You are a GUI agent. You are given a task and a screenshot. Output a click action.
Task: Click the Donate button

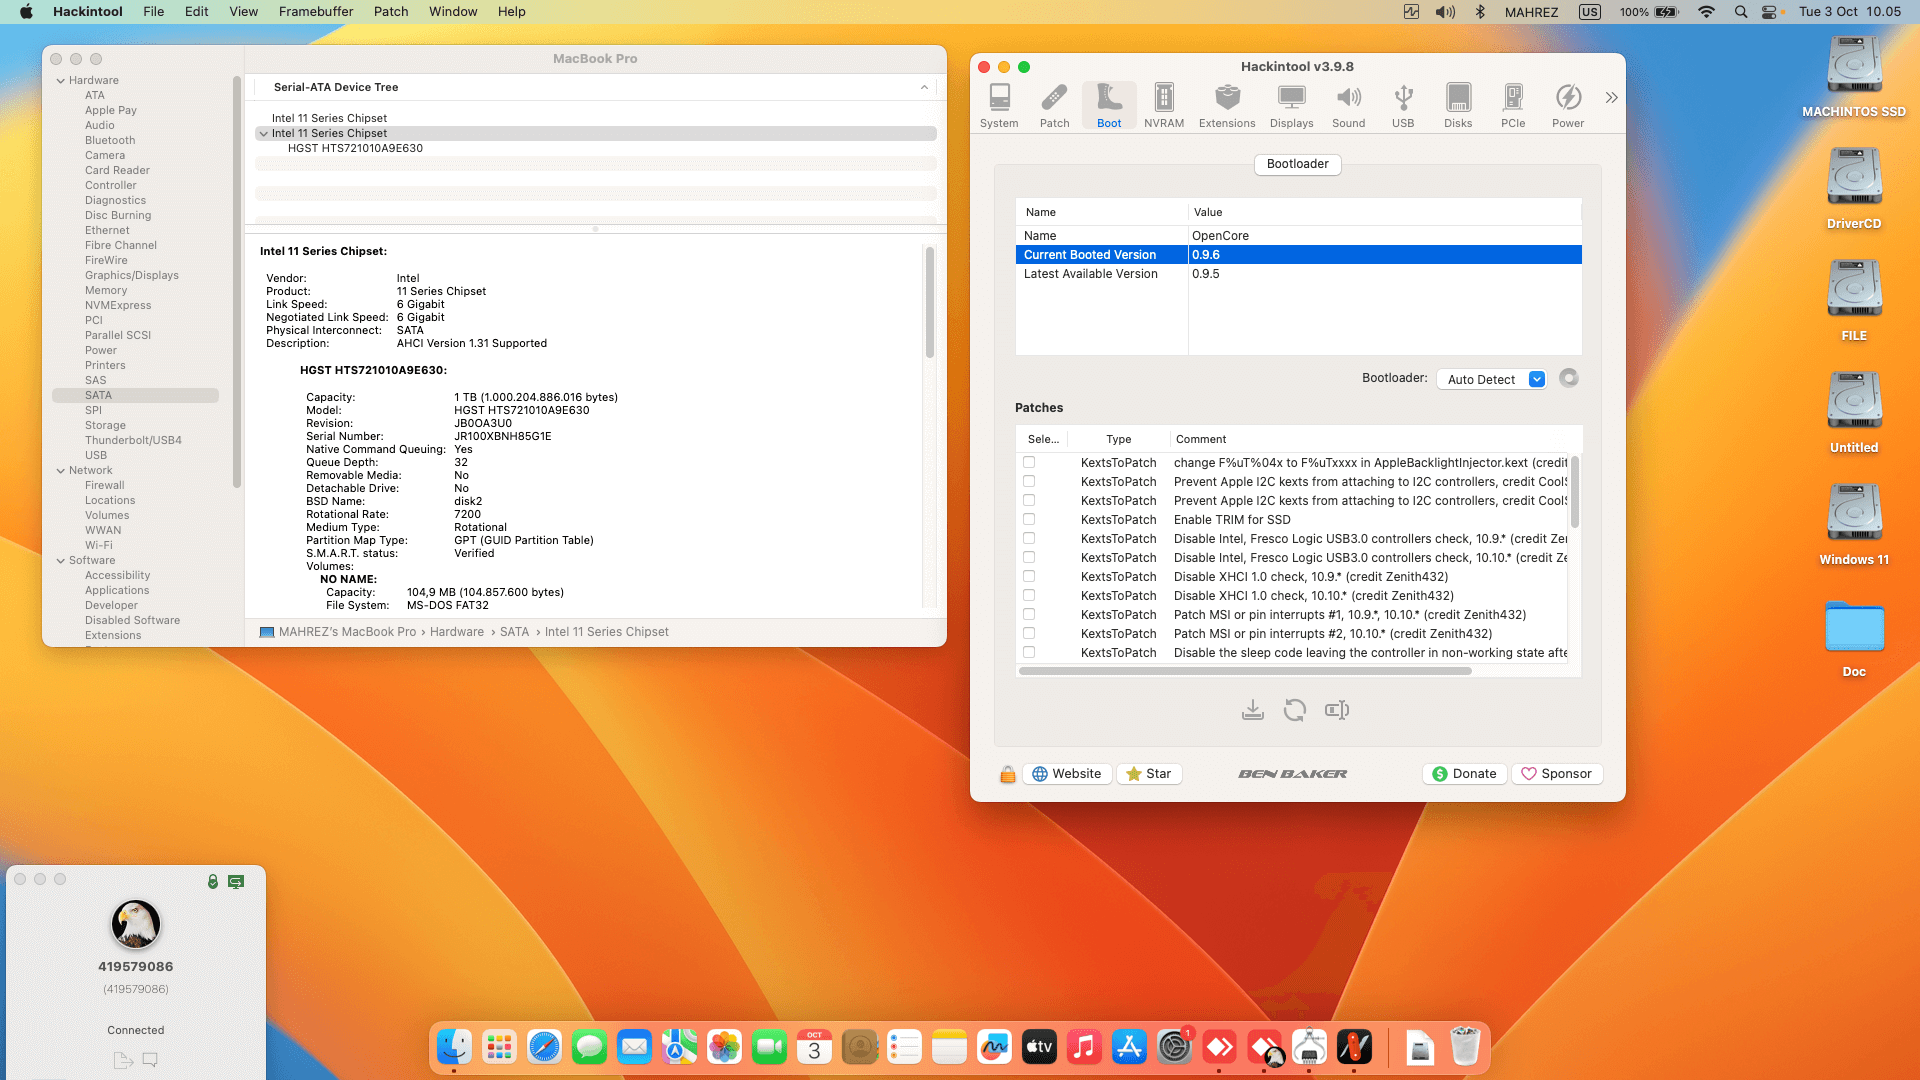pyautogui.click(x=1464, y=774)
